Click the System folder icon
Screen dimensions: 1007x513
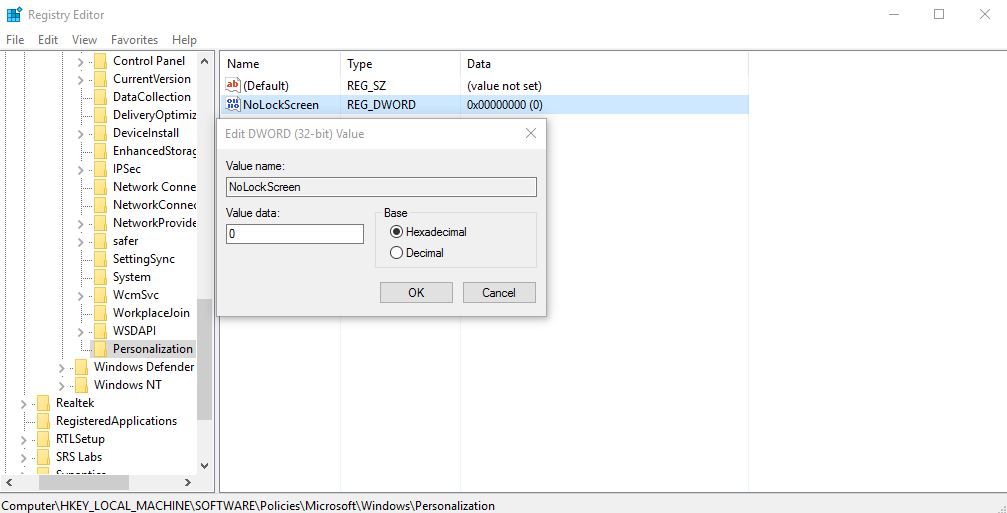click(100, 277)
